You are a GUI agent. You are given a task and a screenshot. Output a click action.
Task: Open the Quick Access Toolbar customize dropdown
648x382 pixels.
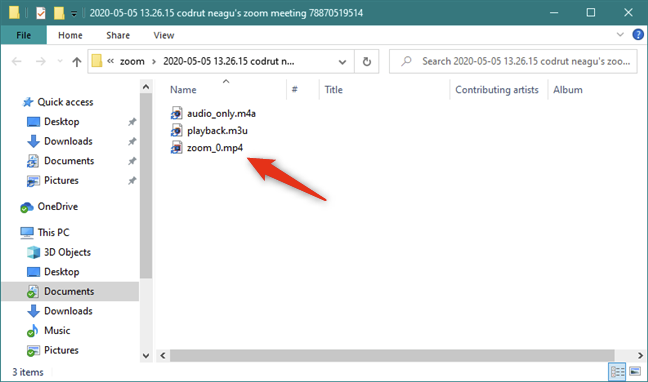74,14
